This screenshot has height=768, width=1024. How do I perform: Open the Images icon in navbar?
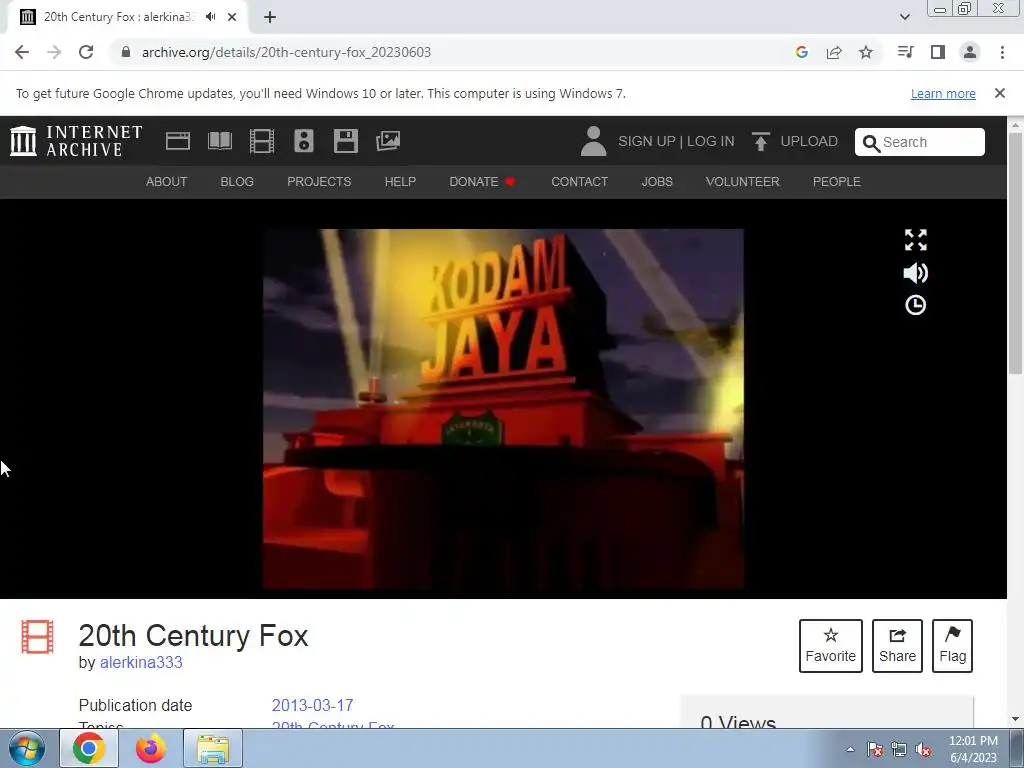388,141
